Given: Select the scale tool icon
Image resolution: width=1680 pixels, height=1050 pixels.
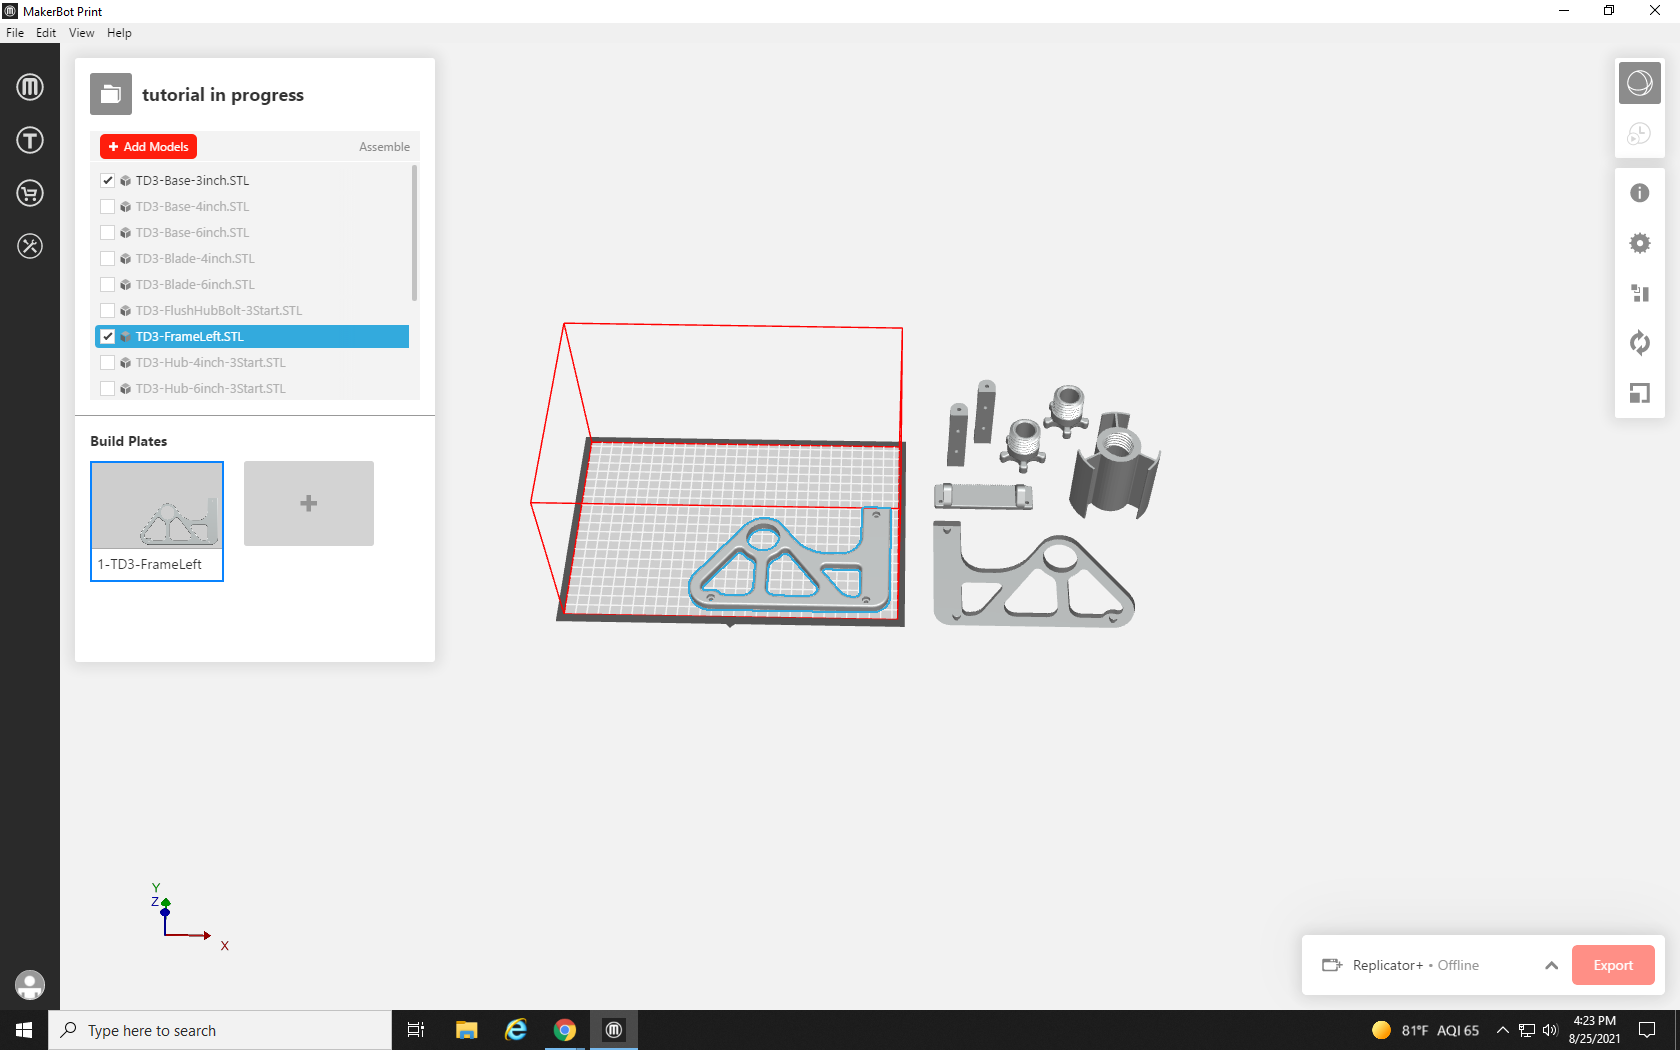Looking at the screenshot, I should coord(1640,393).
